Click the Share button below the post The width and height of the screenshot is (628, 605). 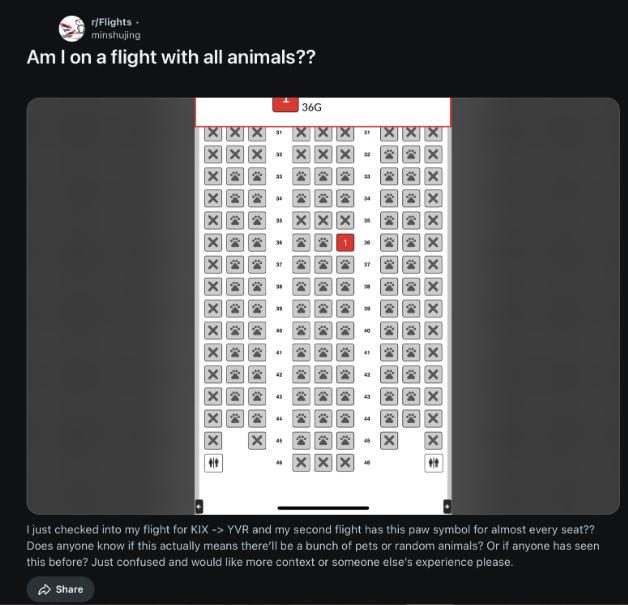(x=61, y=589)
